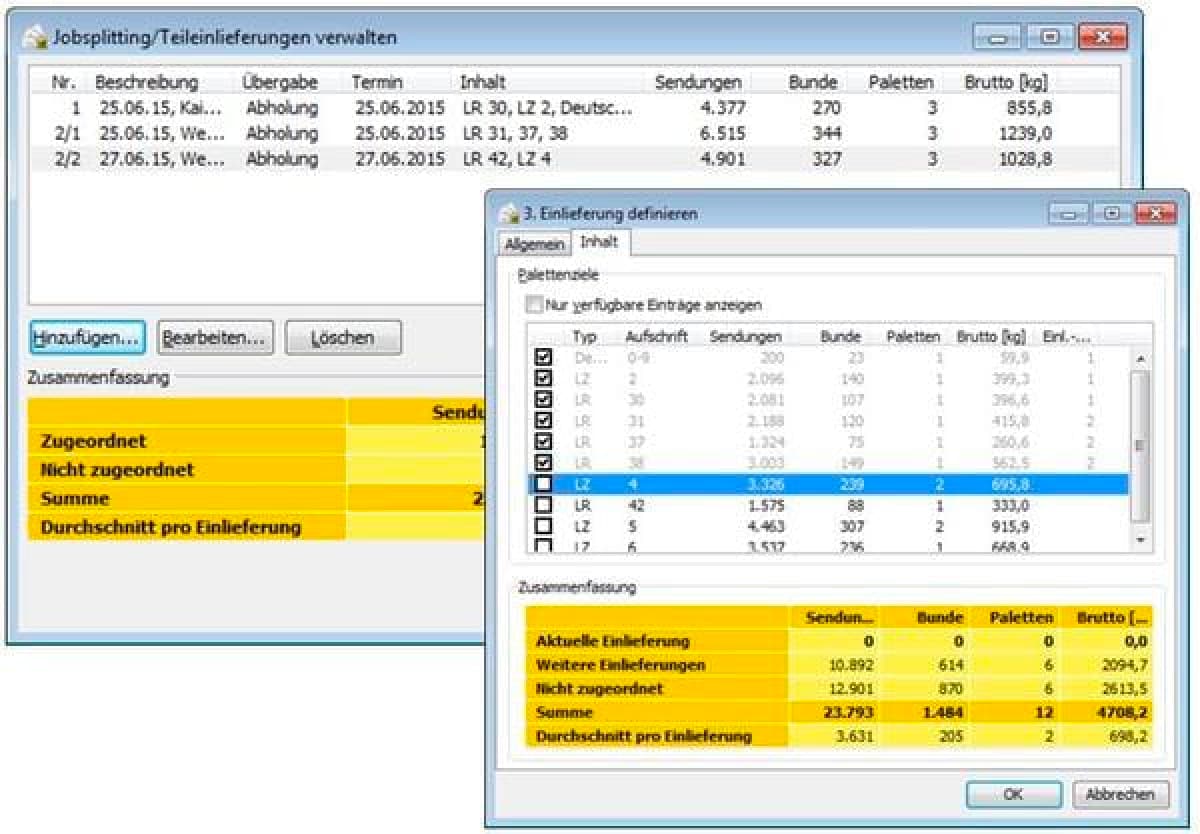Click the Inhalt column header in delivery list

point(483,82)
